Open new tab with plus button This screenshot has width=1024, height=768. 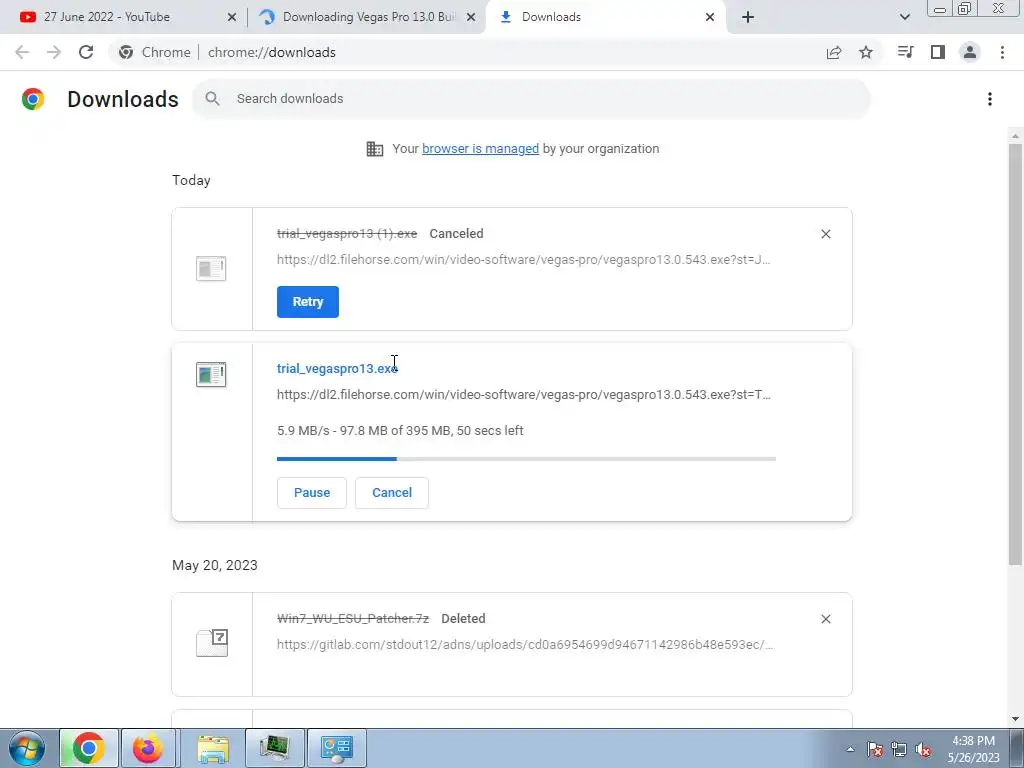pos(748,17)
